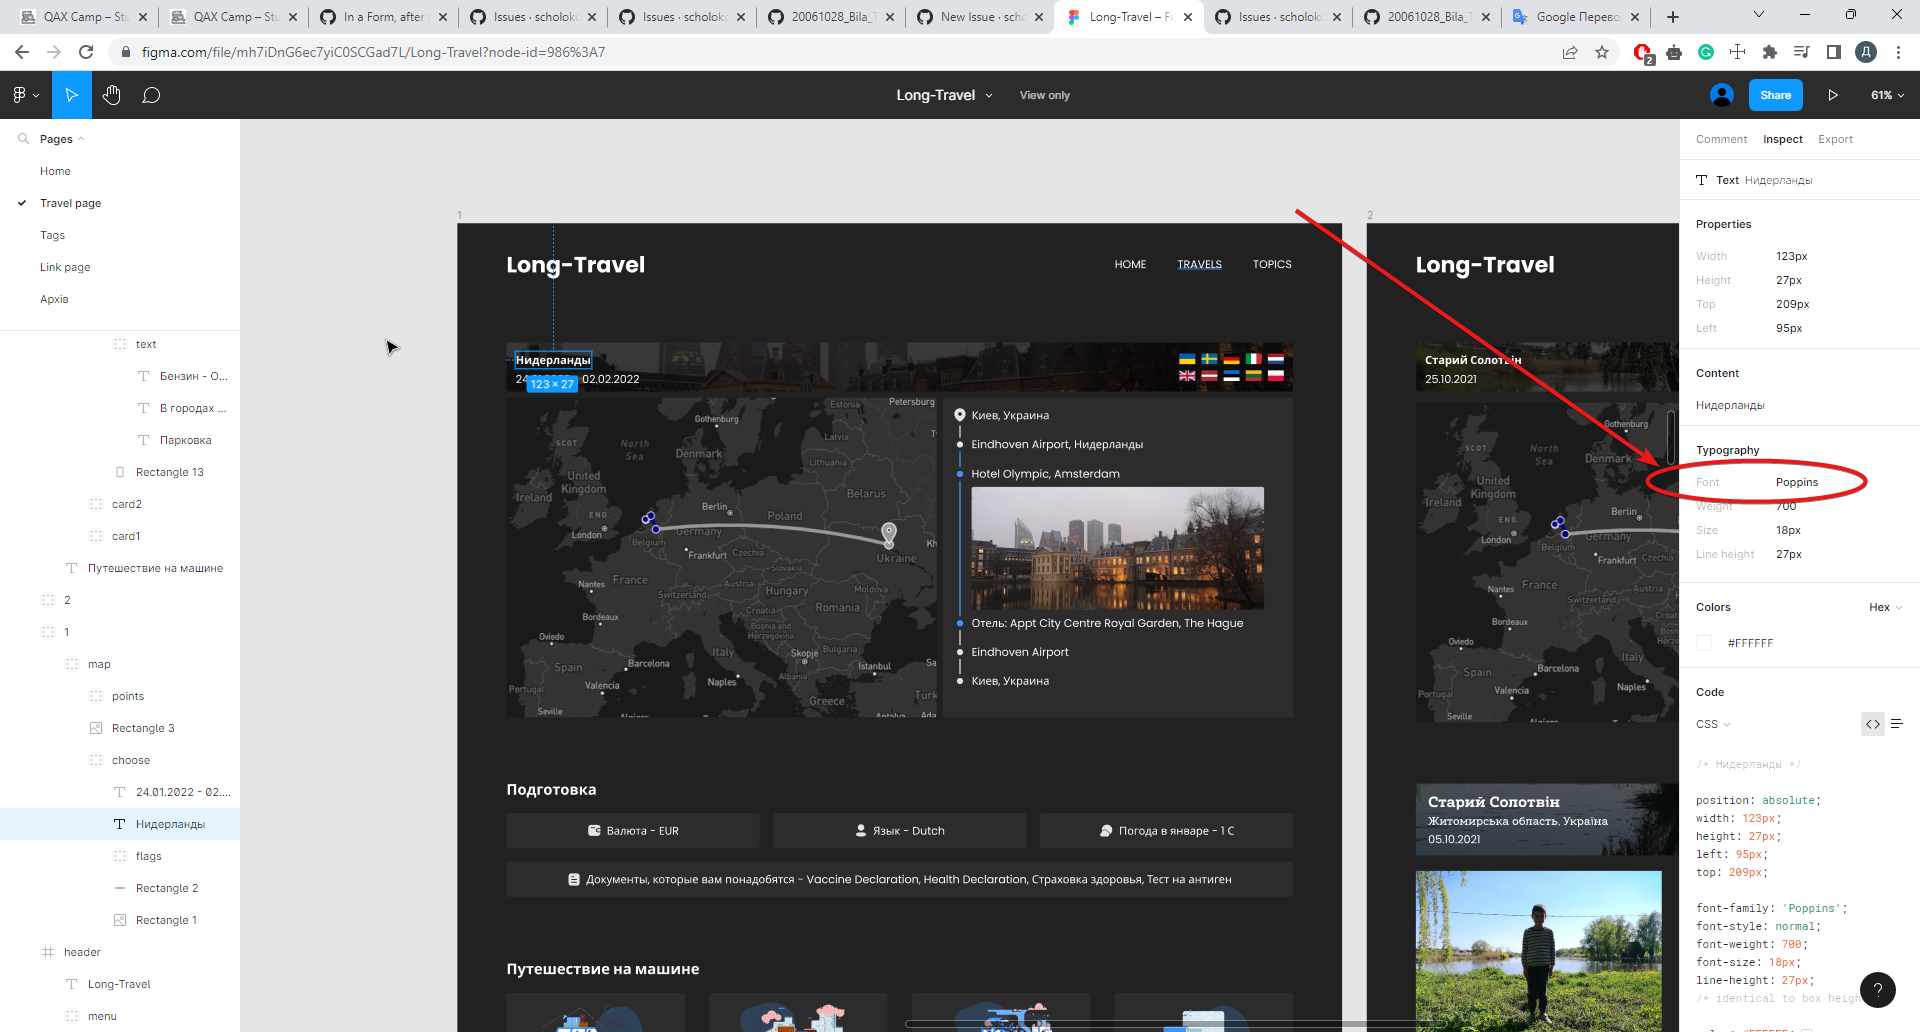
Task: Click the Amsterdam hotel photo in the design
Action: 1117,548
